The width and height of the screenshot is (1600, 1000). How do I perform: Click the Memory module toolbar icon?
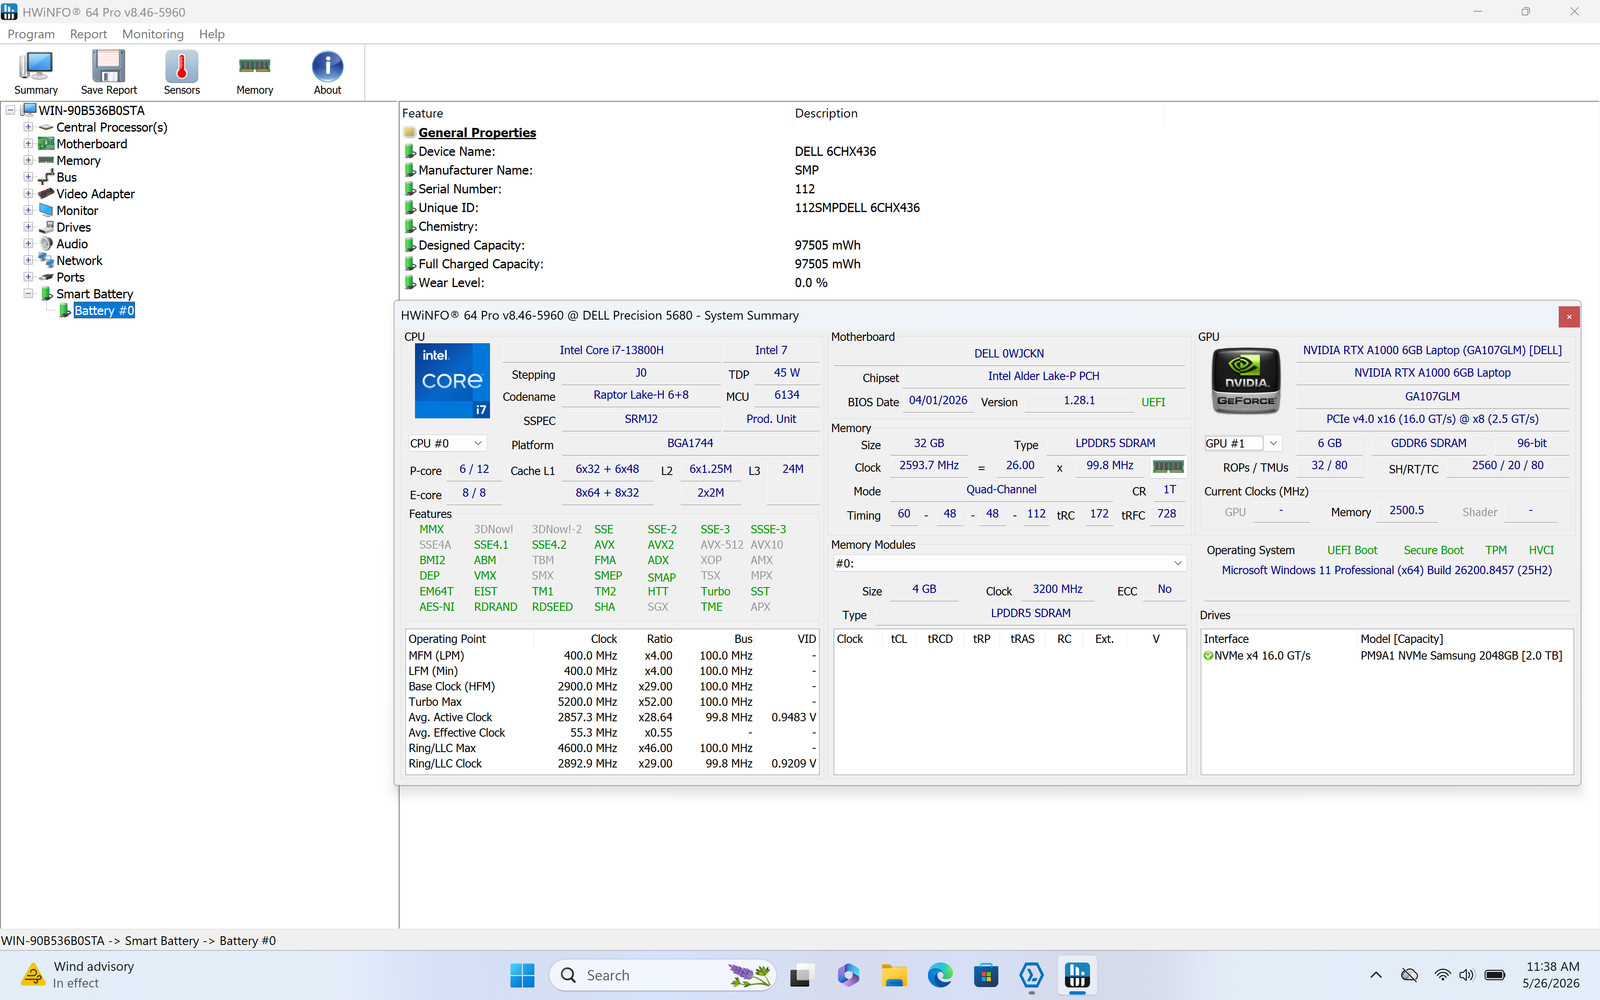point(254,73)
